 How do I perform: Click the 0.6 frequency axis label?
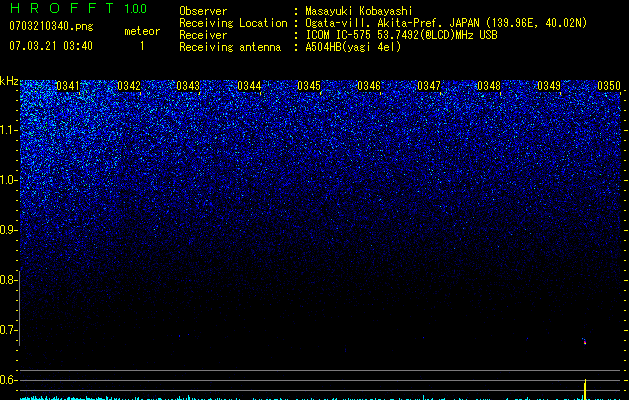[x=8, y=380]
